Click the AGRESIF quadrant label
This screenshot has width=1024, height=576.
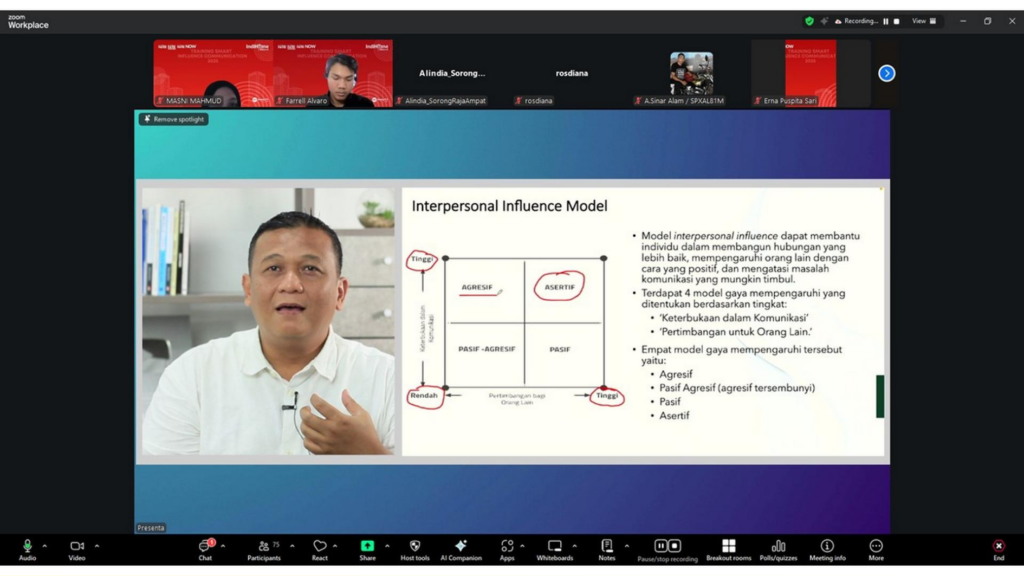click(477, 287)
